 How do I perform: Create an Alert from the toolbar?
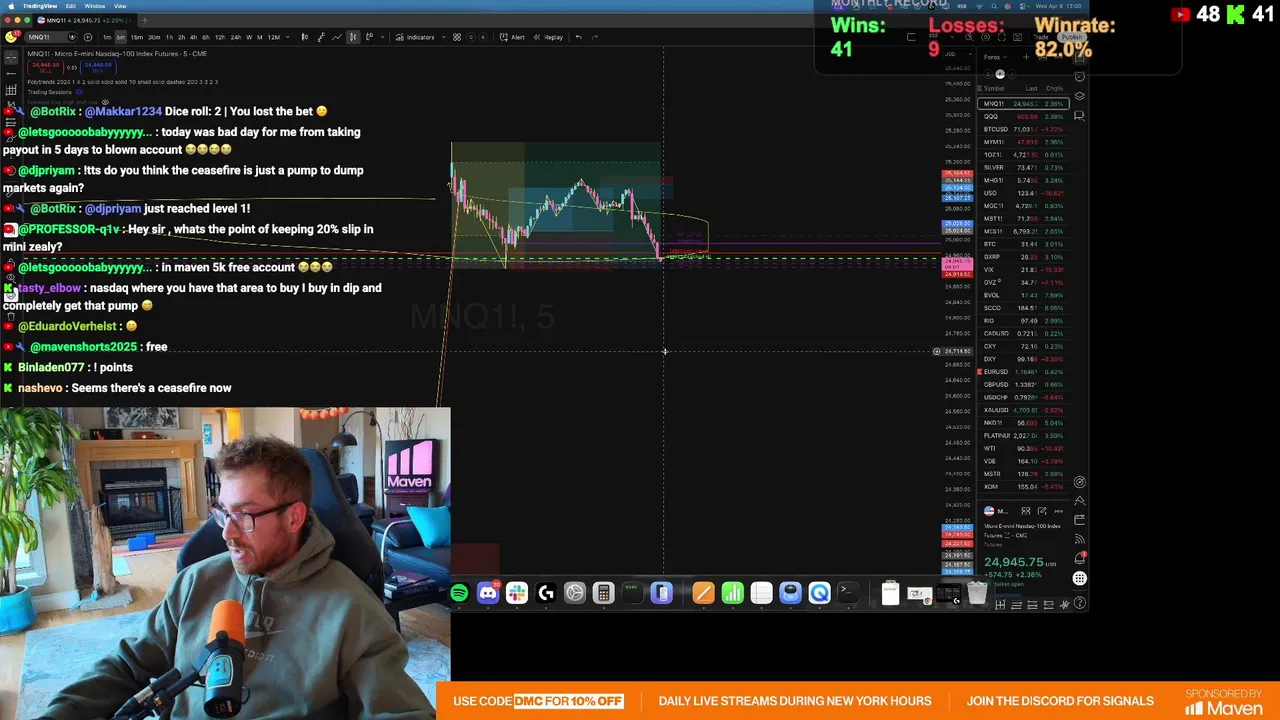512,37
